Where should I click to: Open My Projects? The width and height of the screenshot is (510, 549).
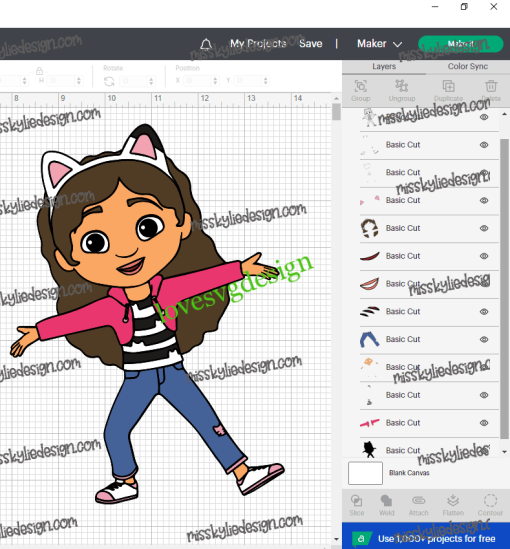pyautogui.click(x=258, y=43)
